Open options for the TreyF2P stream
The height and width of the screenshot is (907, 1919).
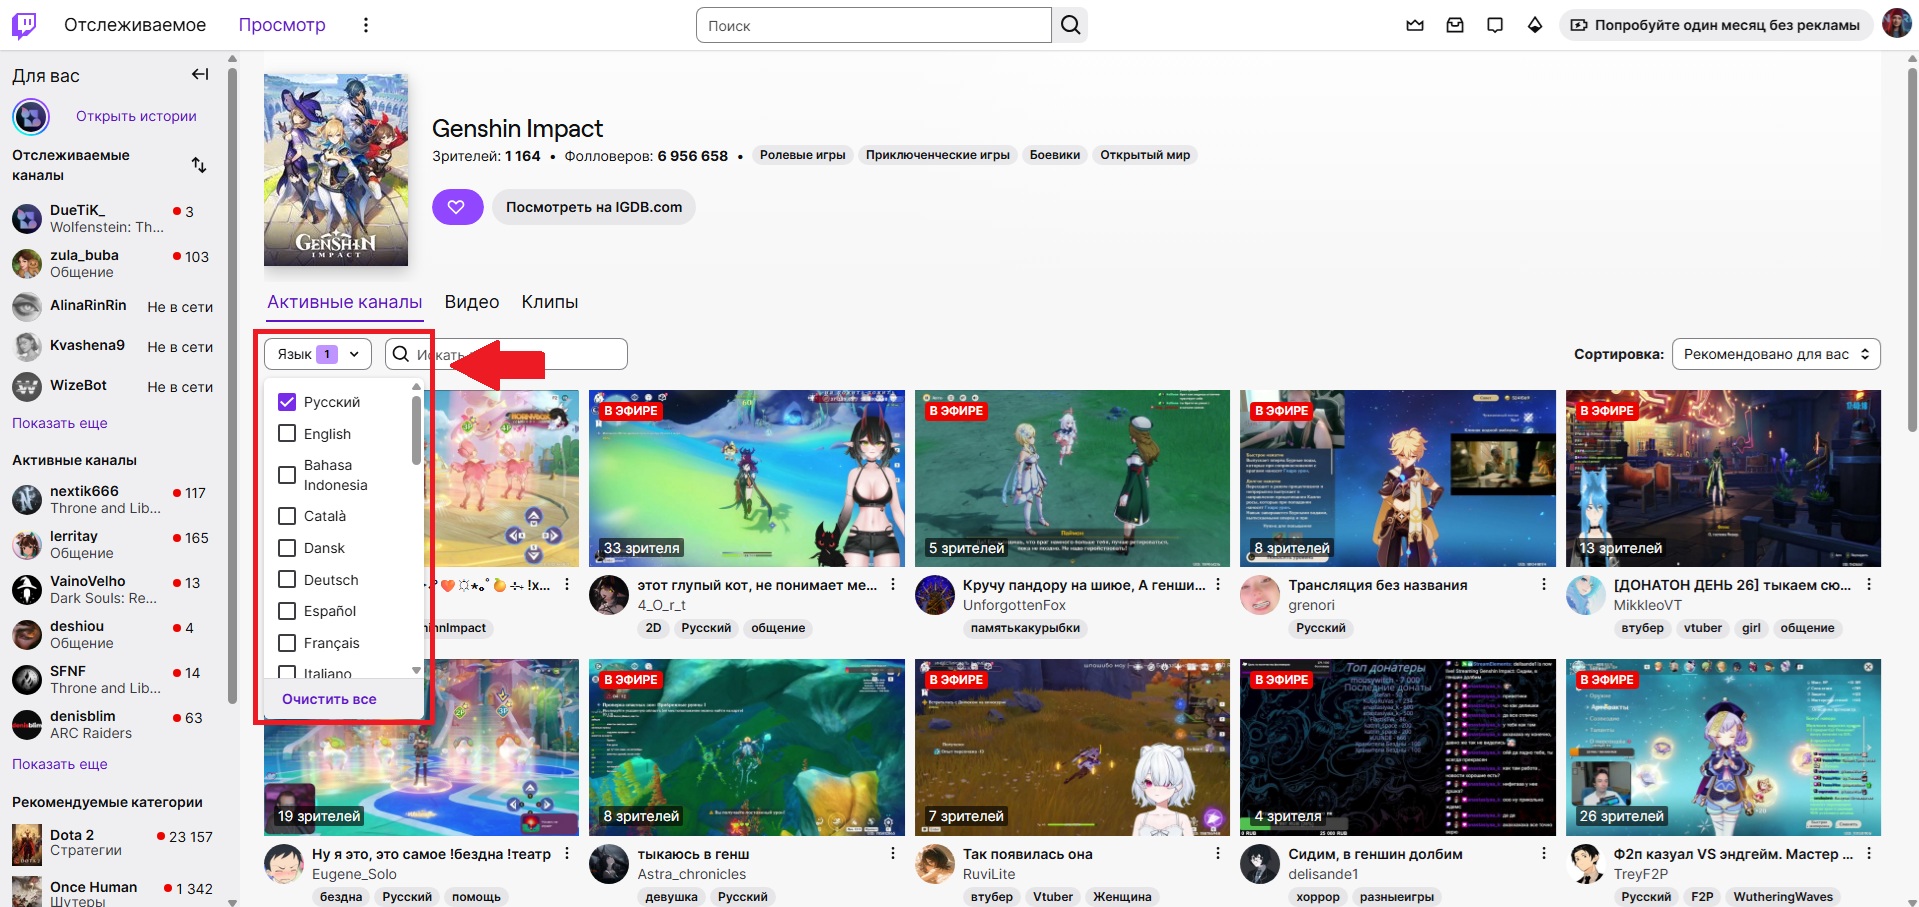tap(1869, 854)
